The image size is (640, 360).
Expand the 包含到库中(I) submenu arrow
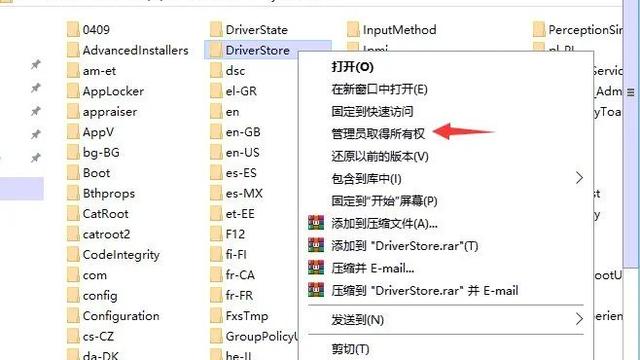tap(579, 178)
